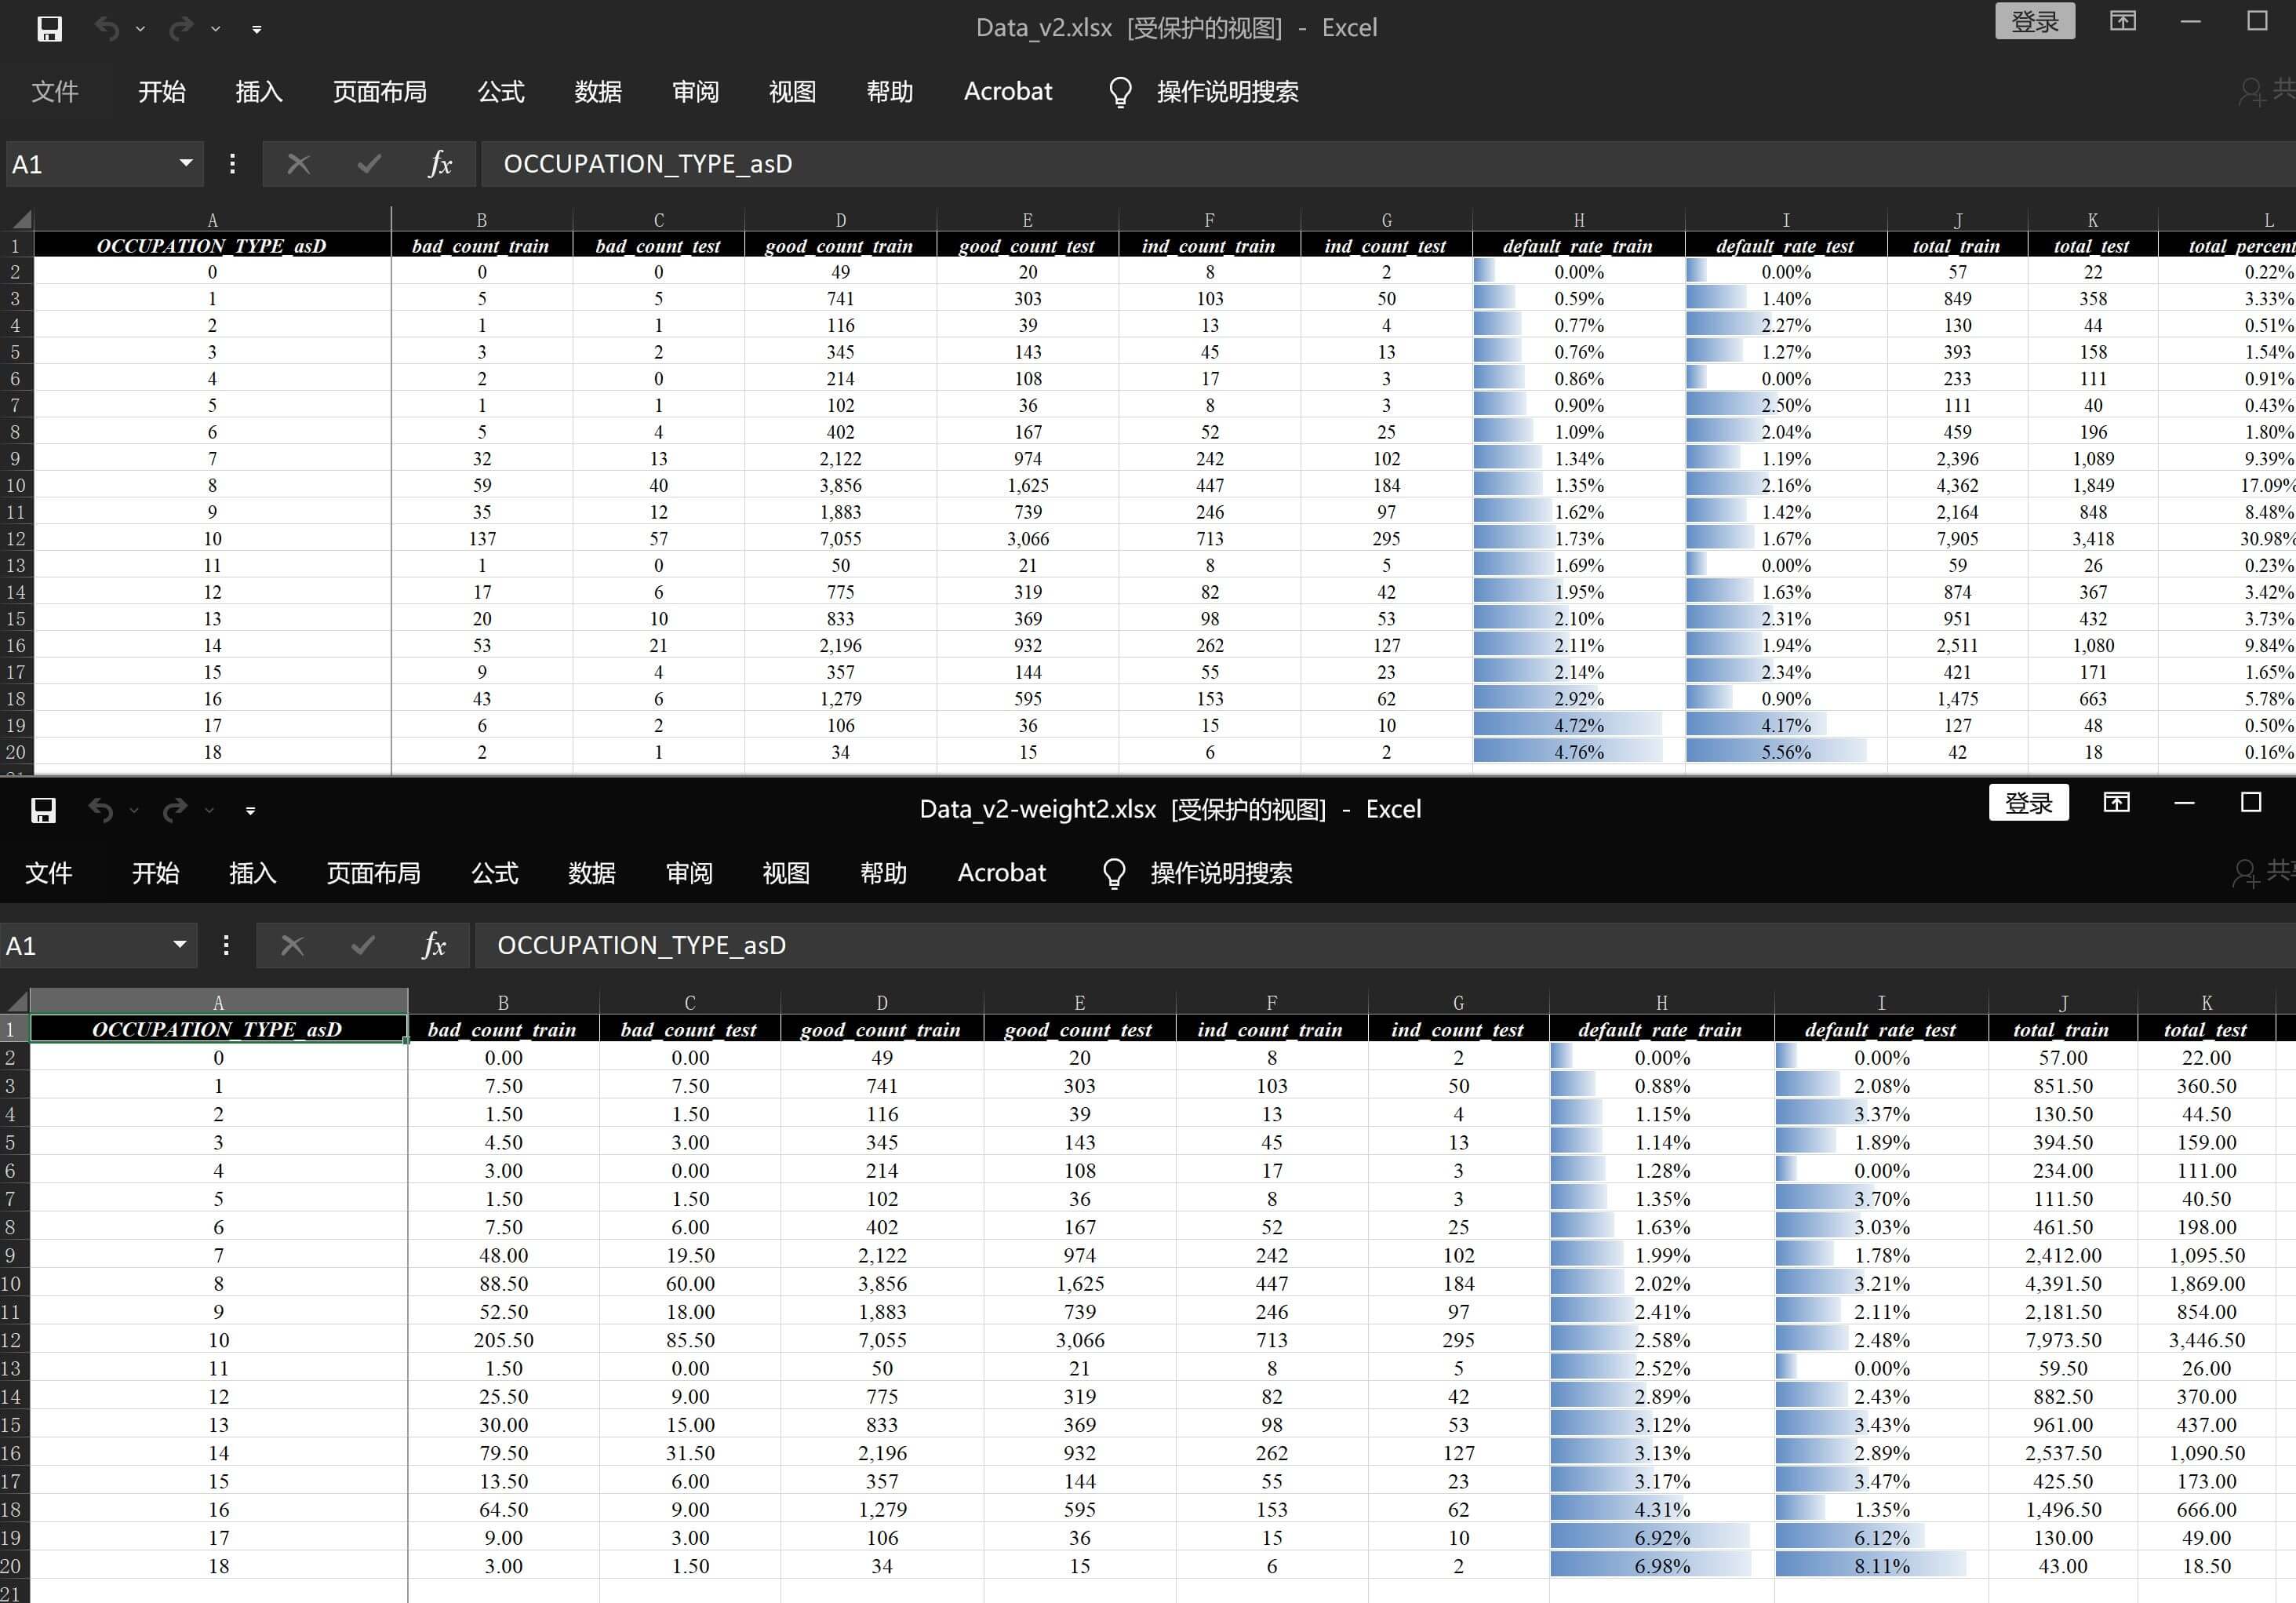Select column H header in top sheet
The width and height of the screenshot is (2296, 1603).
tap(1578, 220)
